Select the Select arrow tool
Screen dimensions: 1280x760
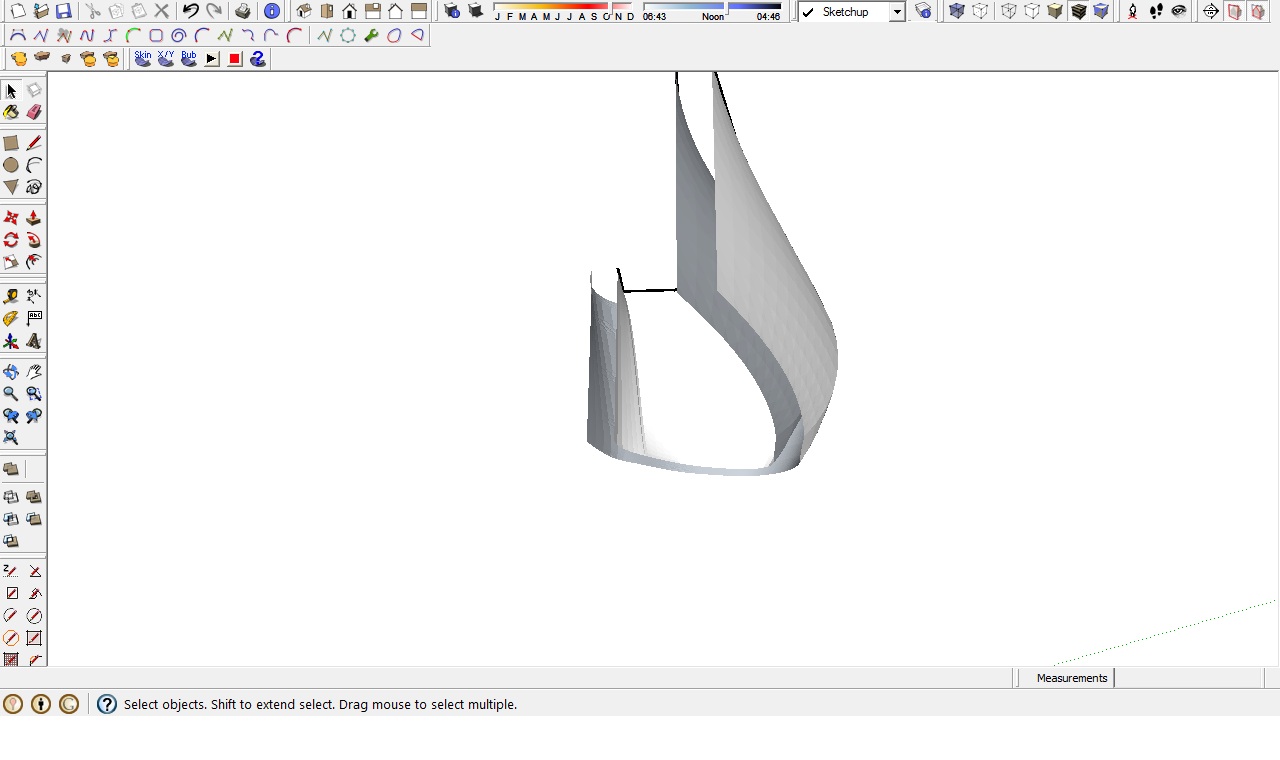(x=11, y=91)
